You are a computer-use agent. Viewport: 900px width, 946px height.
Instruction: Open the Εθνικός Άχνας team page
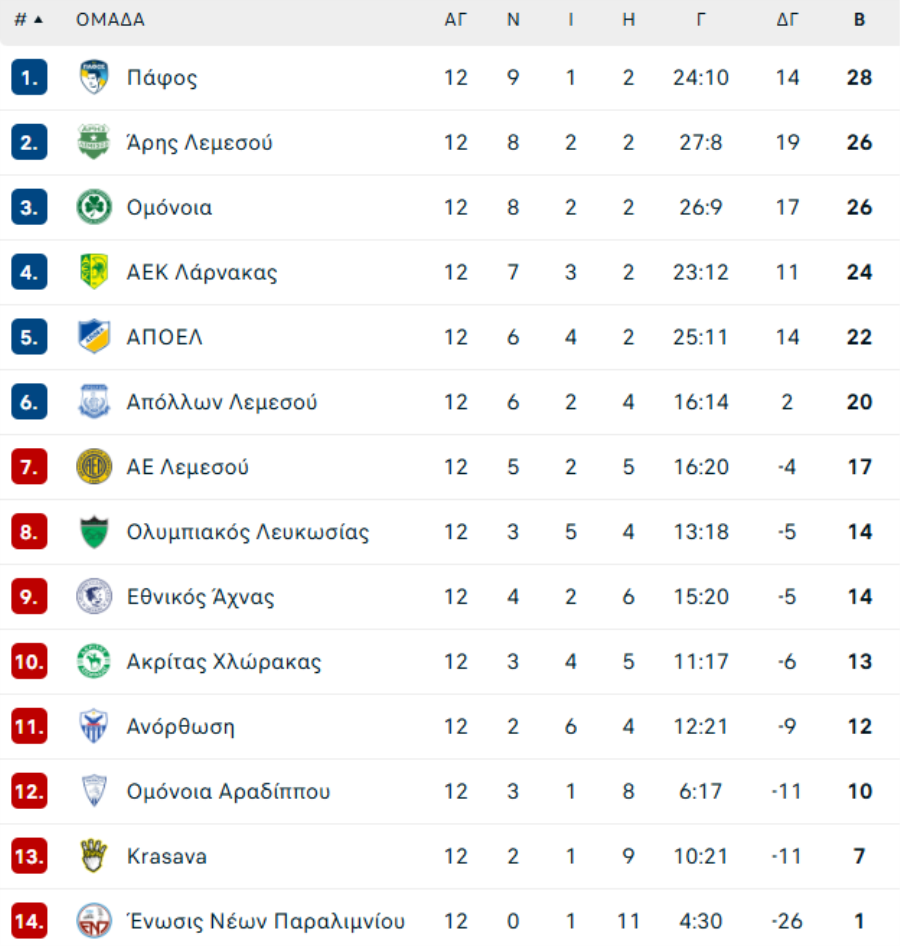pos(200,597)
